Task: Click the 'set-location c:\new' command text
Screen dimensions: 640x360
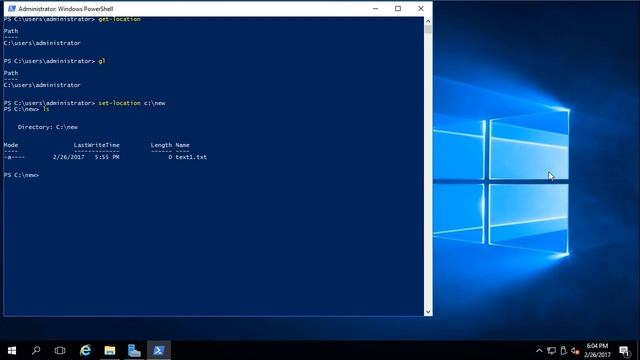Action: (x=132, y=103)
